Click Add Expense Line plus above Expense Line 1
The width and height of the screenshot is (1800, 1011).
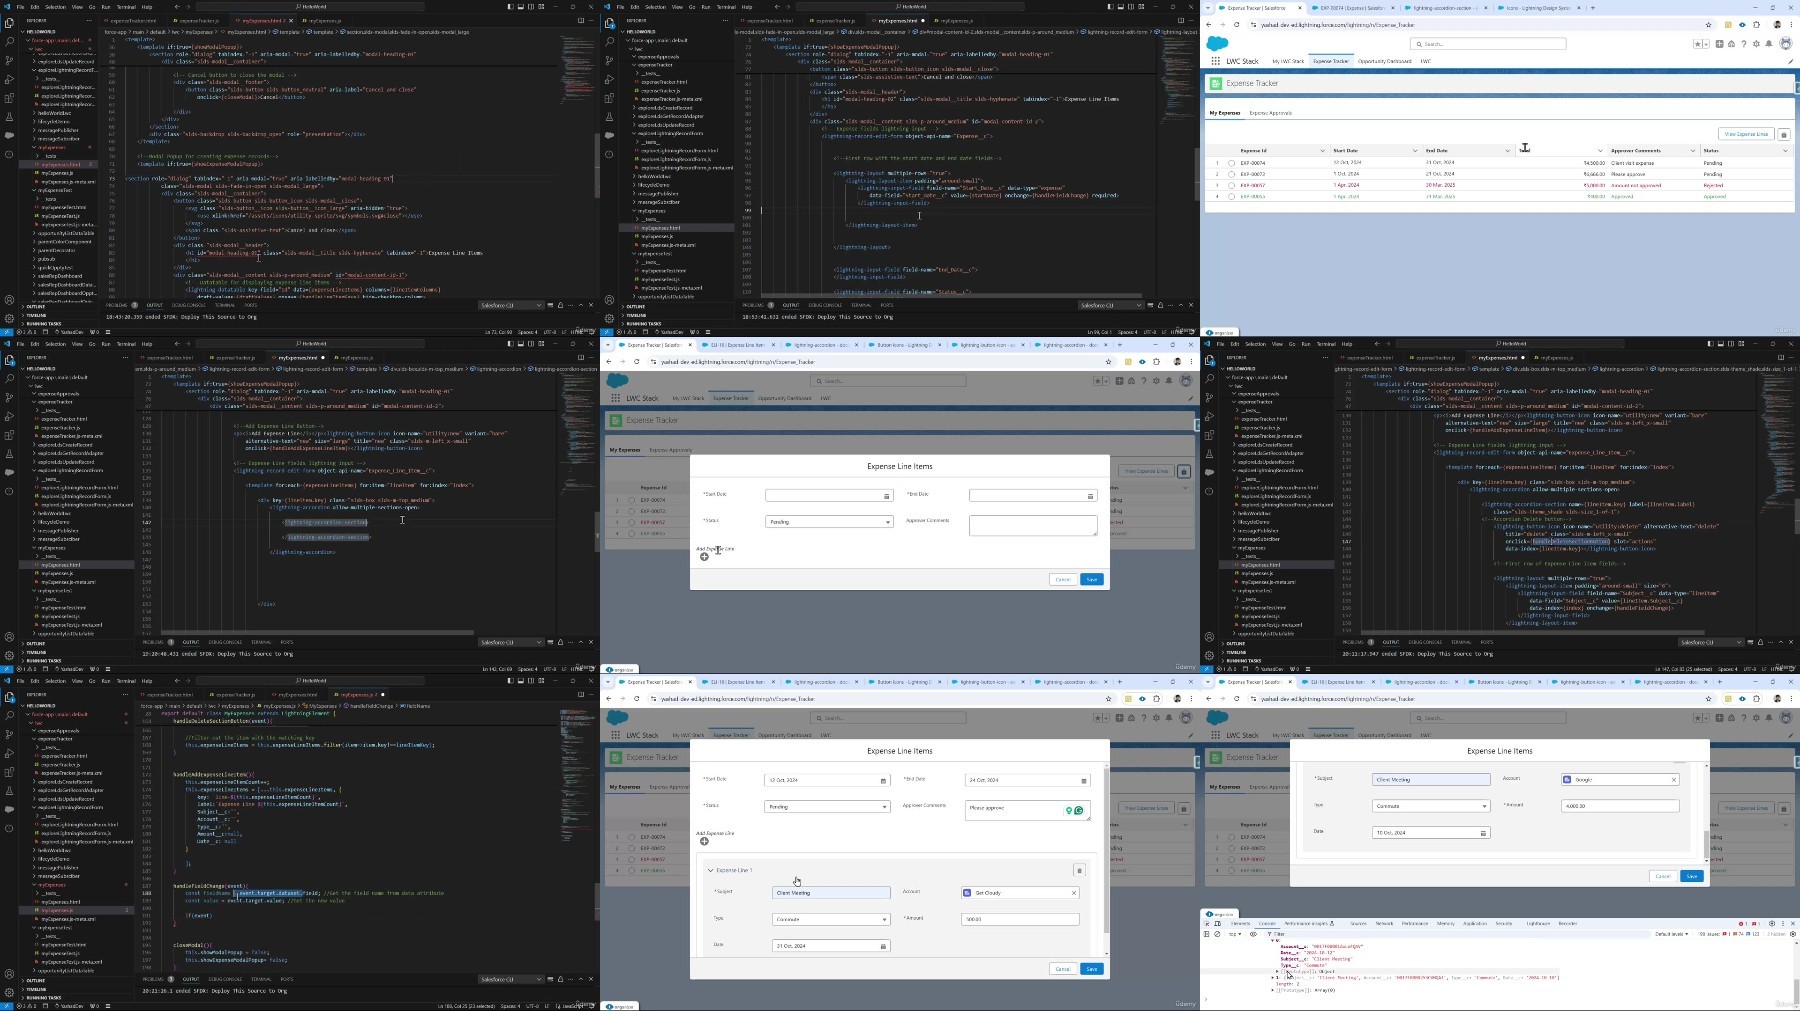coord(704,841)
